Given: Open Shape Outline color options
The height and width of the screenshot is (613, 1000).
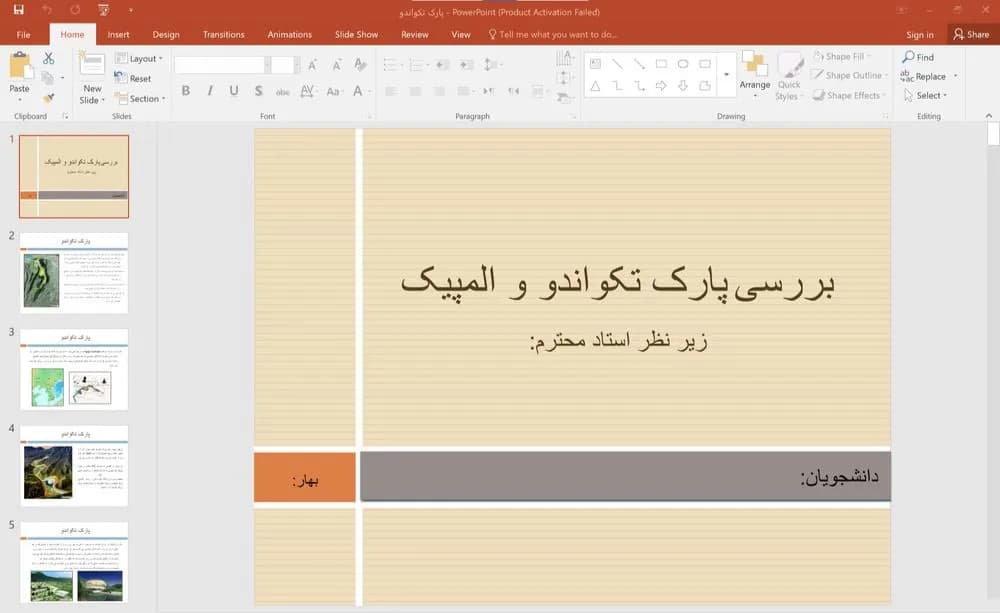Looking at the screenshot, I should click(x=850, y=75).
